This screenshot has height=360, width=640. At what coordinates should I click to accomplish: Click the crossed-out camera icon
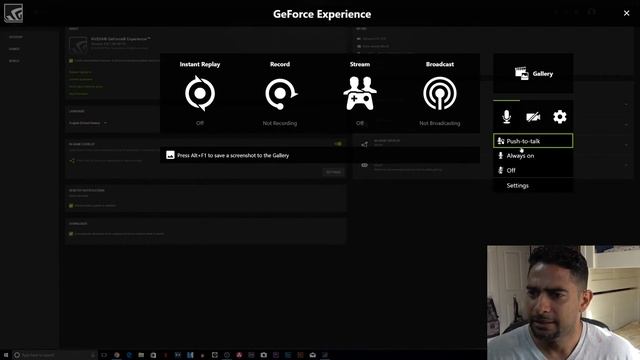(533, 117)
